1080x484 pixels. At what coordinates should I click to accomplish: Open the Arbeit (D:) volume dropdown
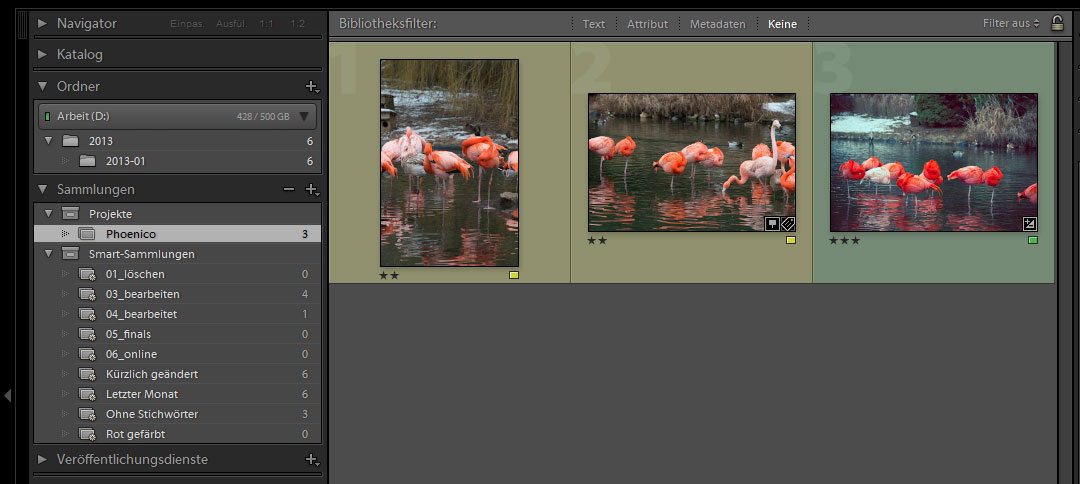point(304,116)
